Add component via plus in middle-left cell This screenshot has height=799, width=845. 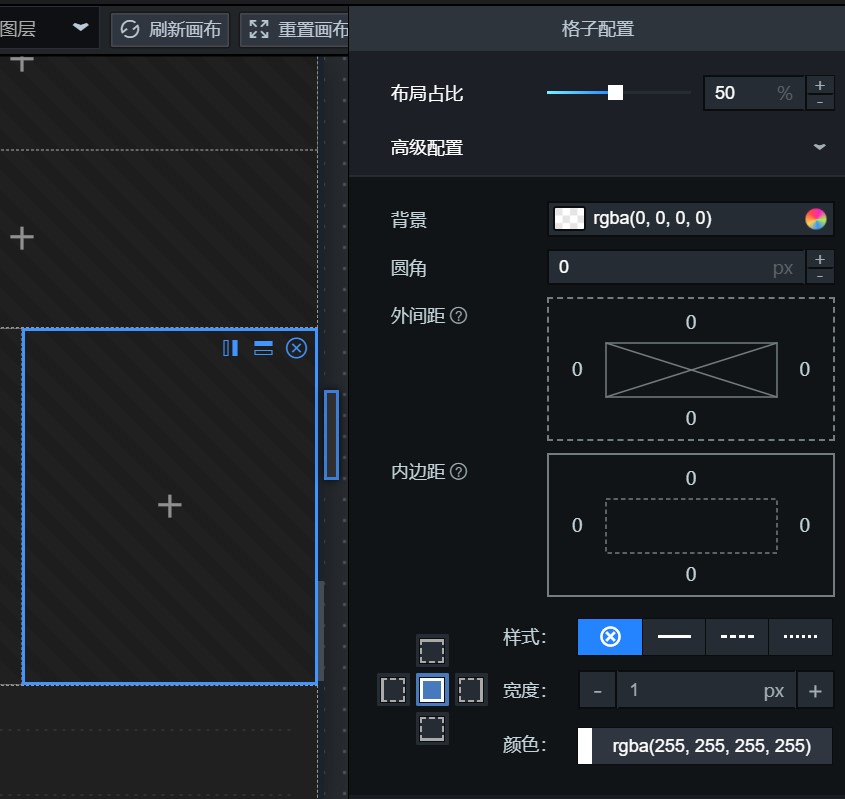click(x=22, y=238)
